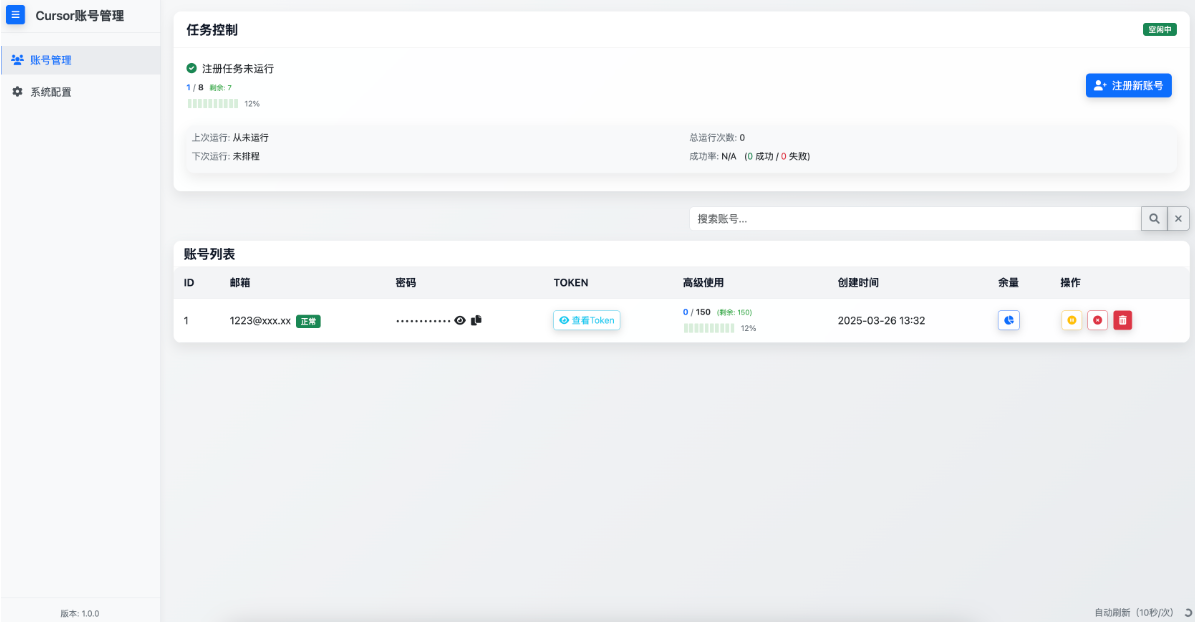The image size is (1195, 622).
Task: Click the 0 / 150 usage value
Action: (697, 313)
